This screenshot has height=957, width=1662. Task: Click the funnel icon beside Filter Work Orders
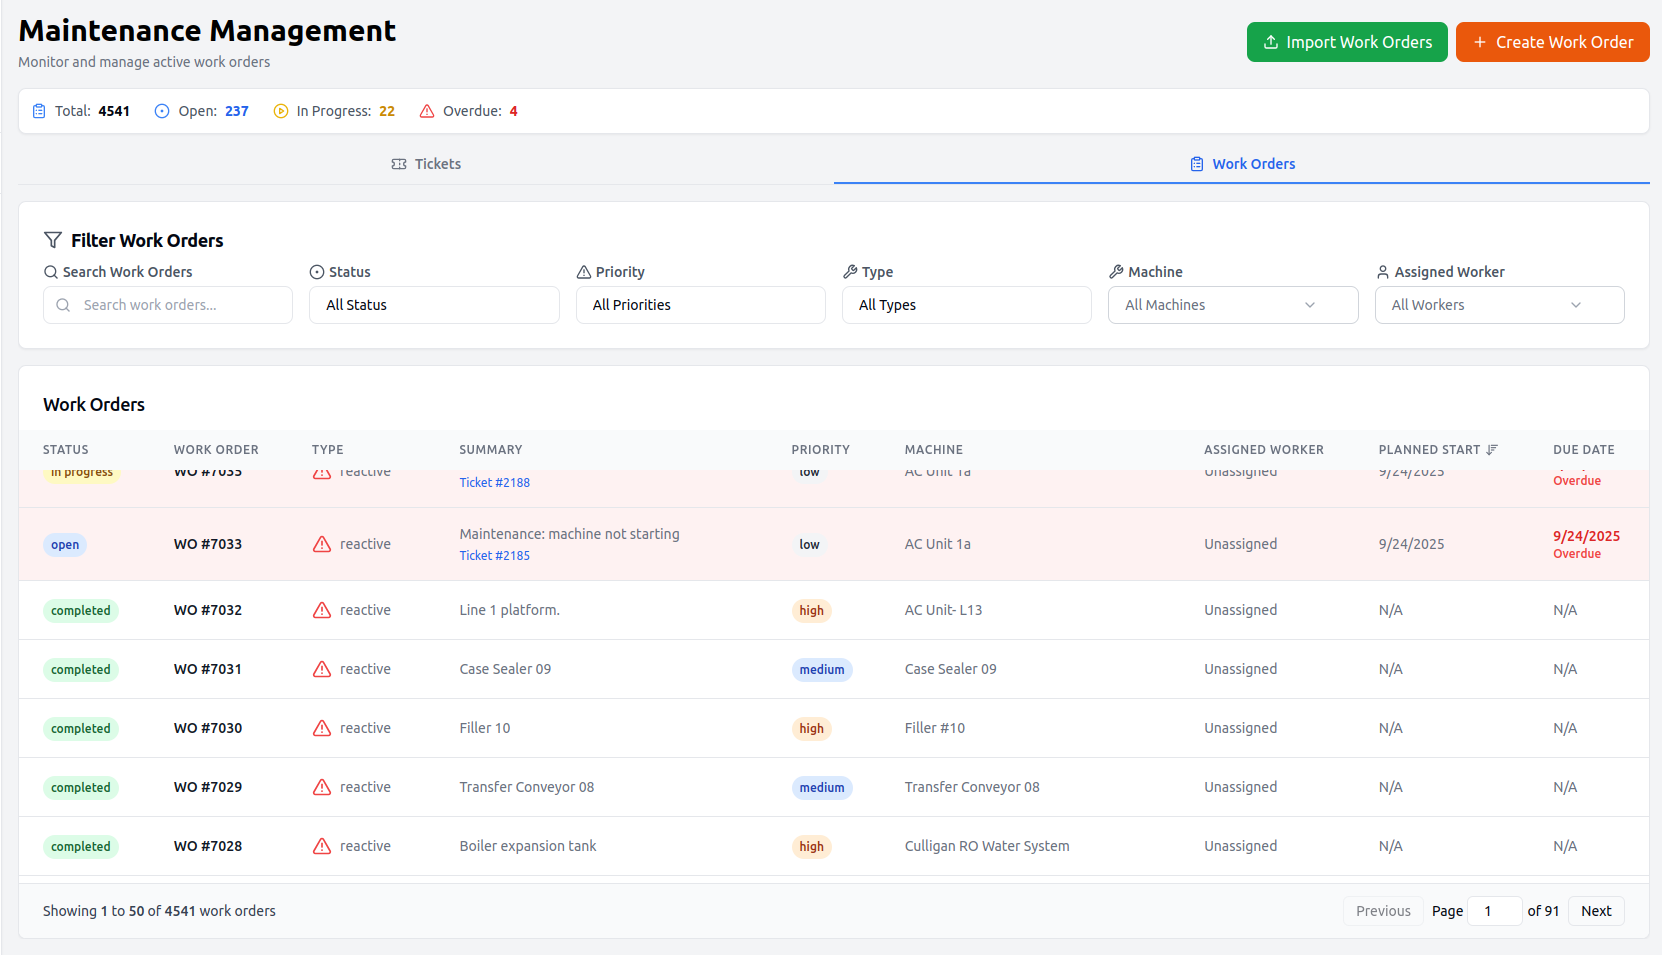(x=52, y=240)
